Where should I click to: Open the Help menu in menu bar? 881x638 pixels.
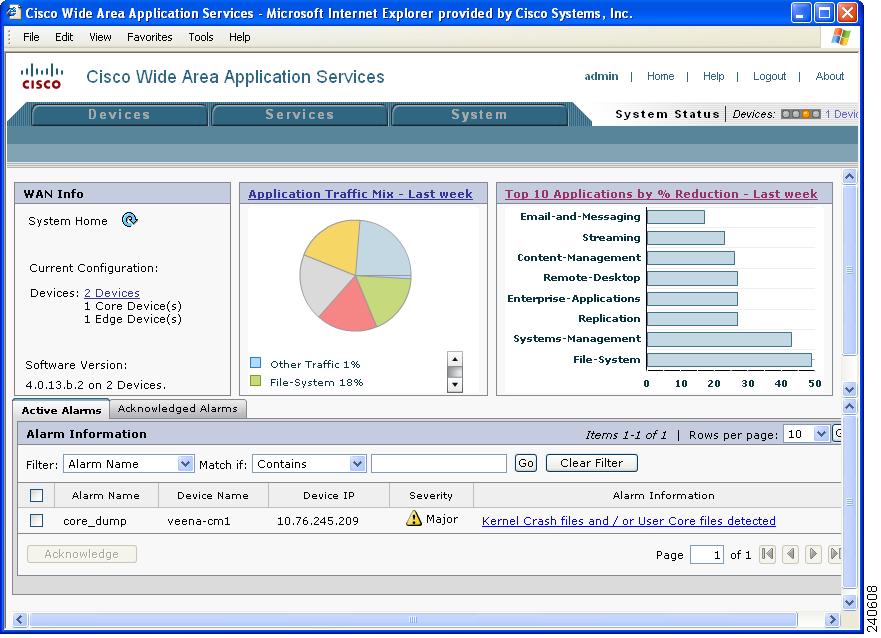point(239,37)
